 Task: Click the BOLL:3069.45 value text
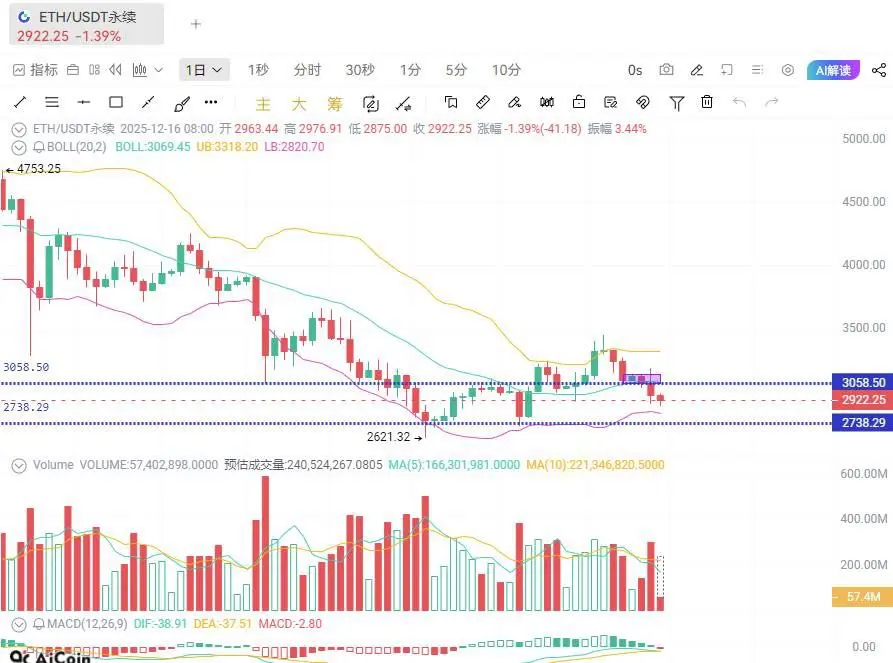(x=153, y=147)
